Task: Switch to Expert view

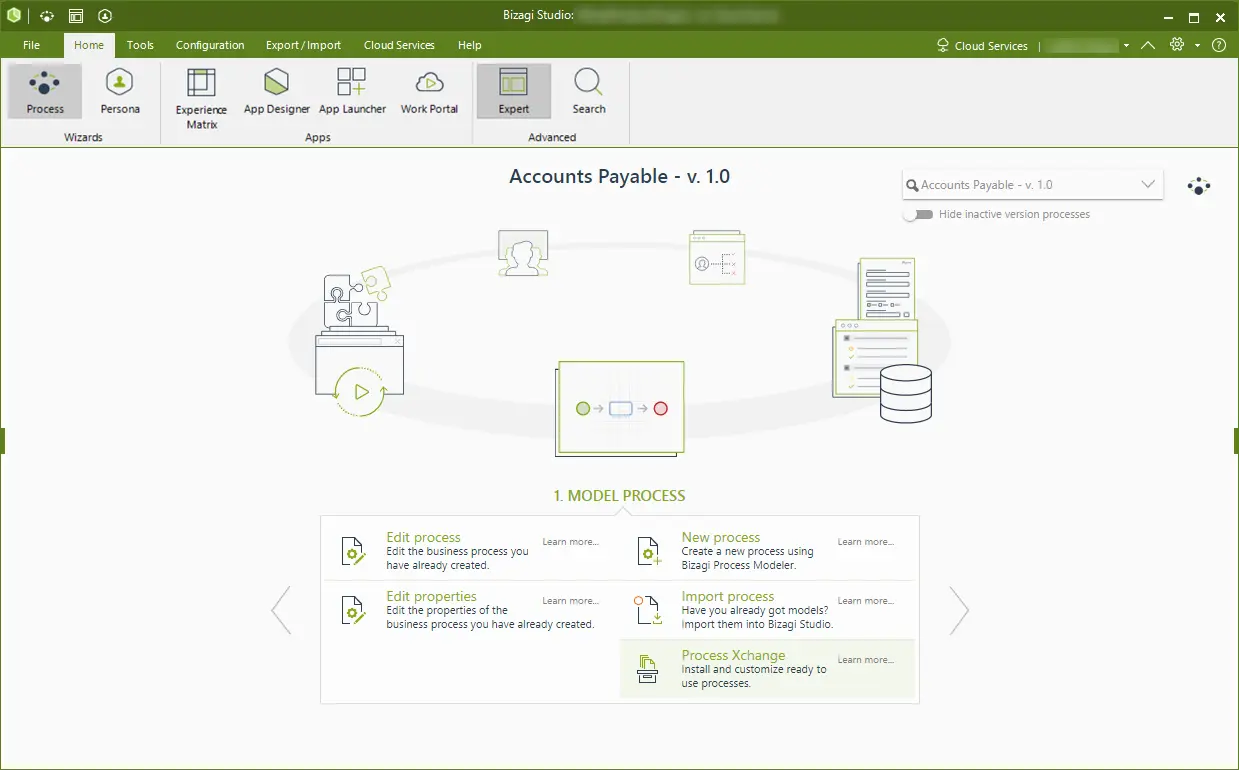Action: pos(514,91)
